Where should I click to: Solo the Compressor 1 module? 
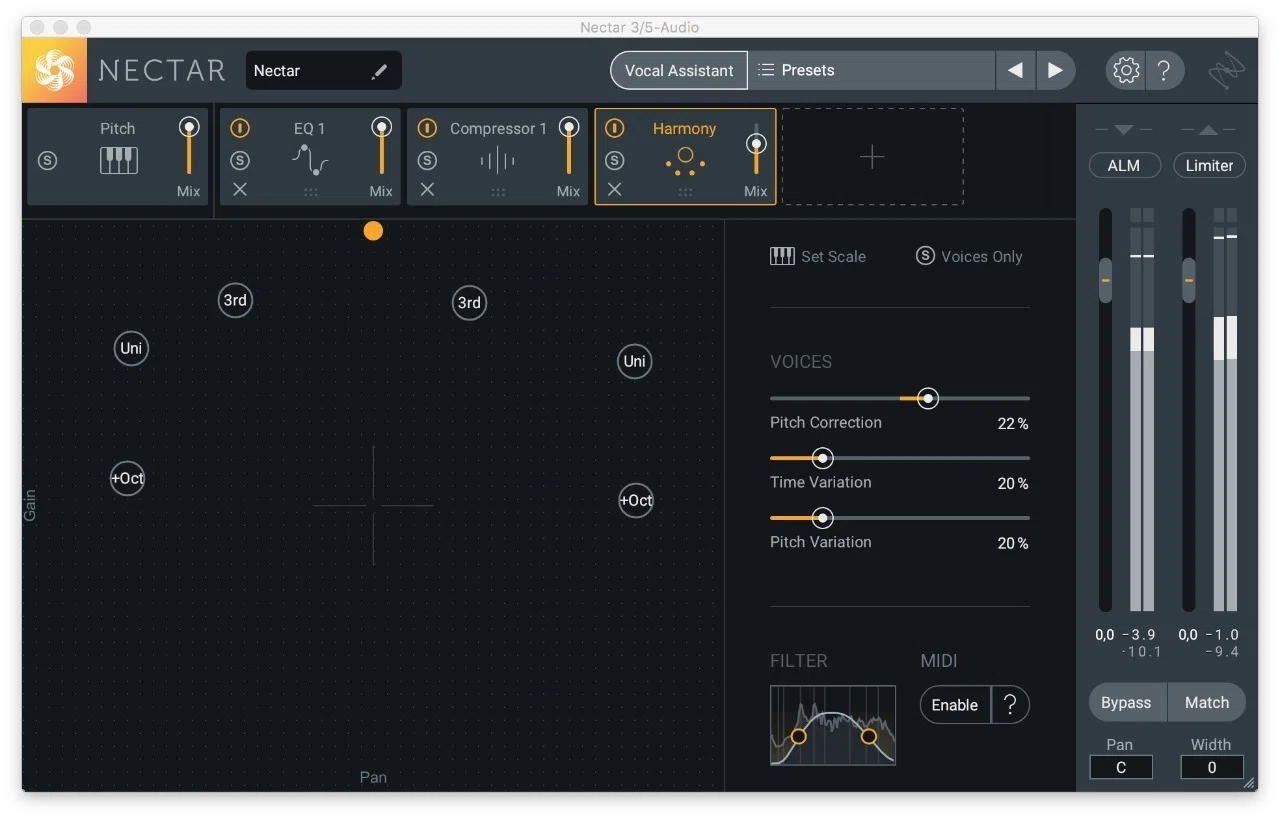(x=427, y=160)
